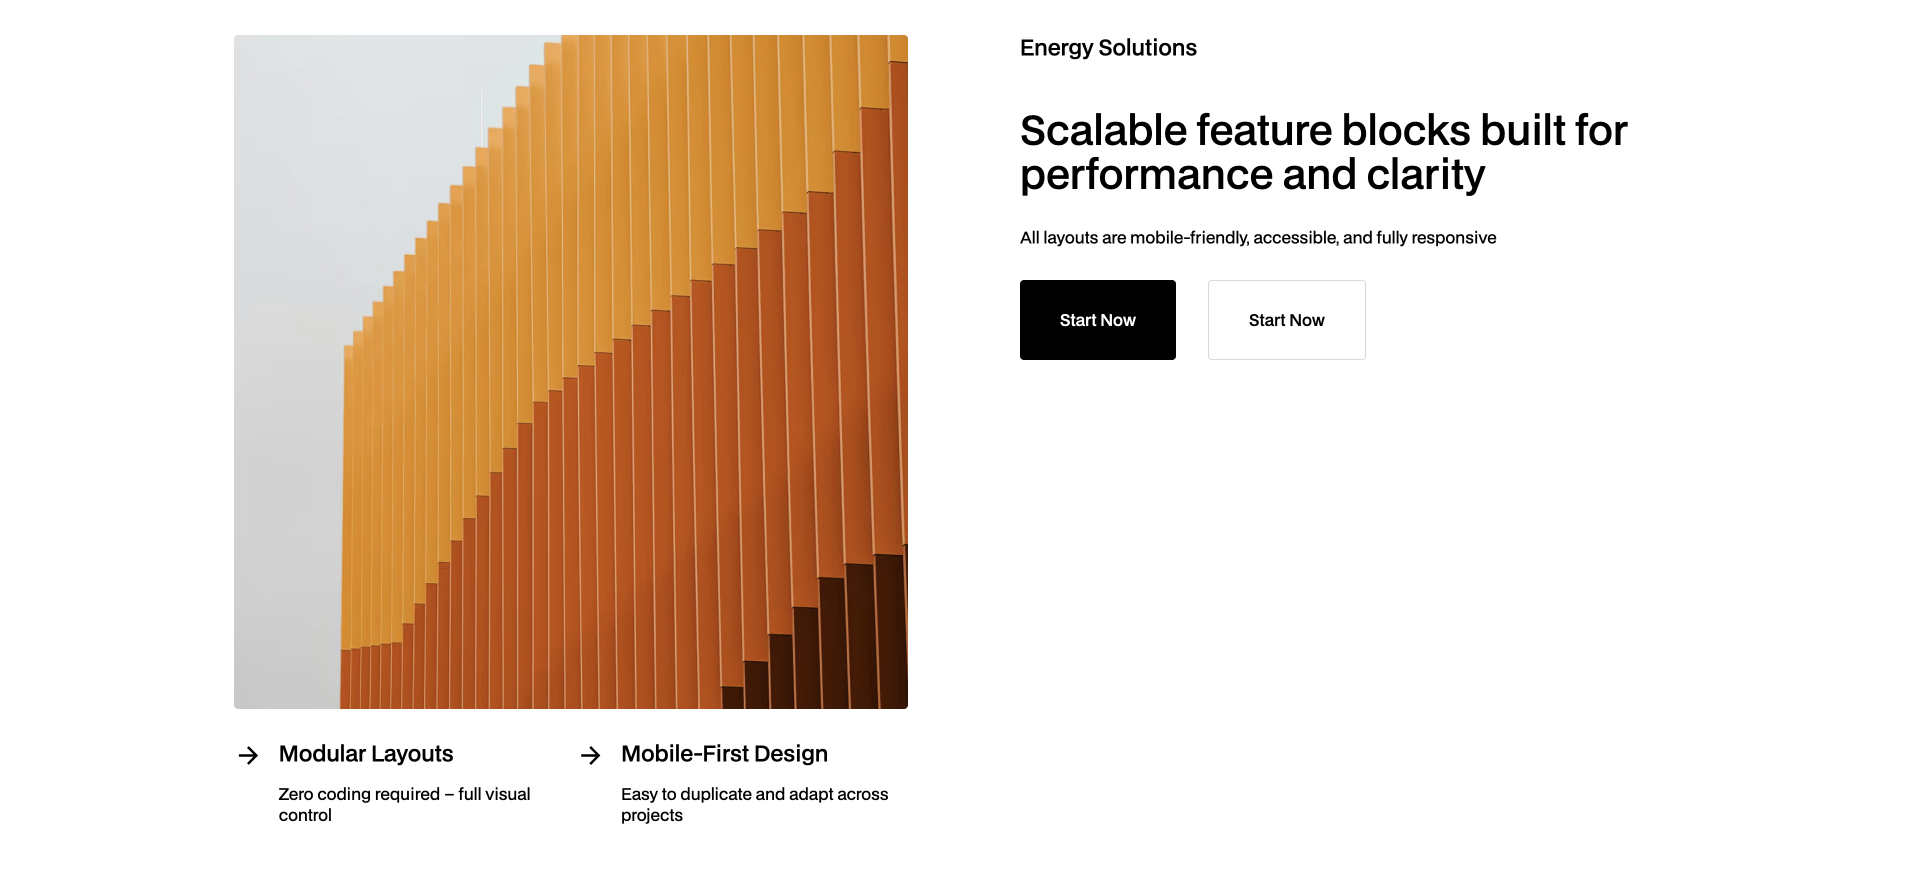Image resolution: width=1920 pixels, height=882 pixels.
Task: Click the Energy Solutions label
Action: [1107, 47]
